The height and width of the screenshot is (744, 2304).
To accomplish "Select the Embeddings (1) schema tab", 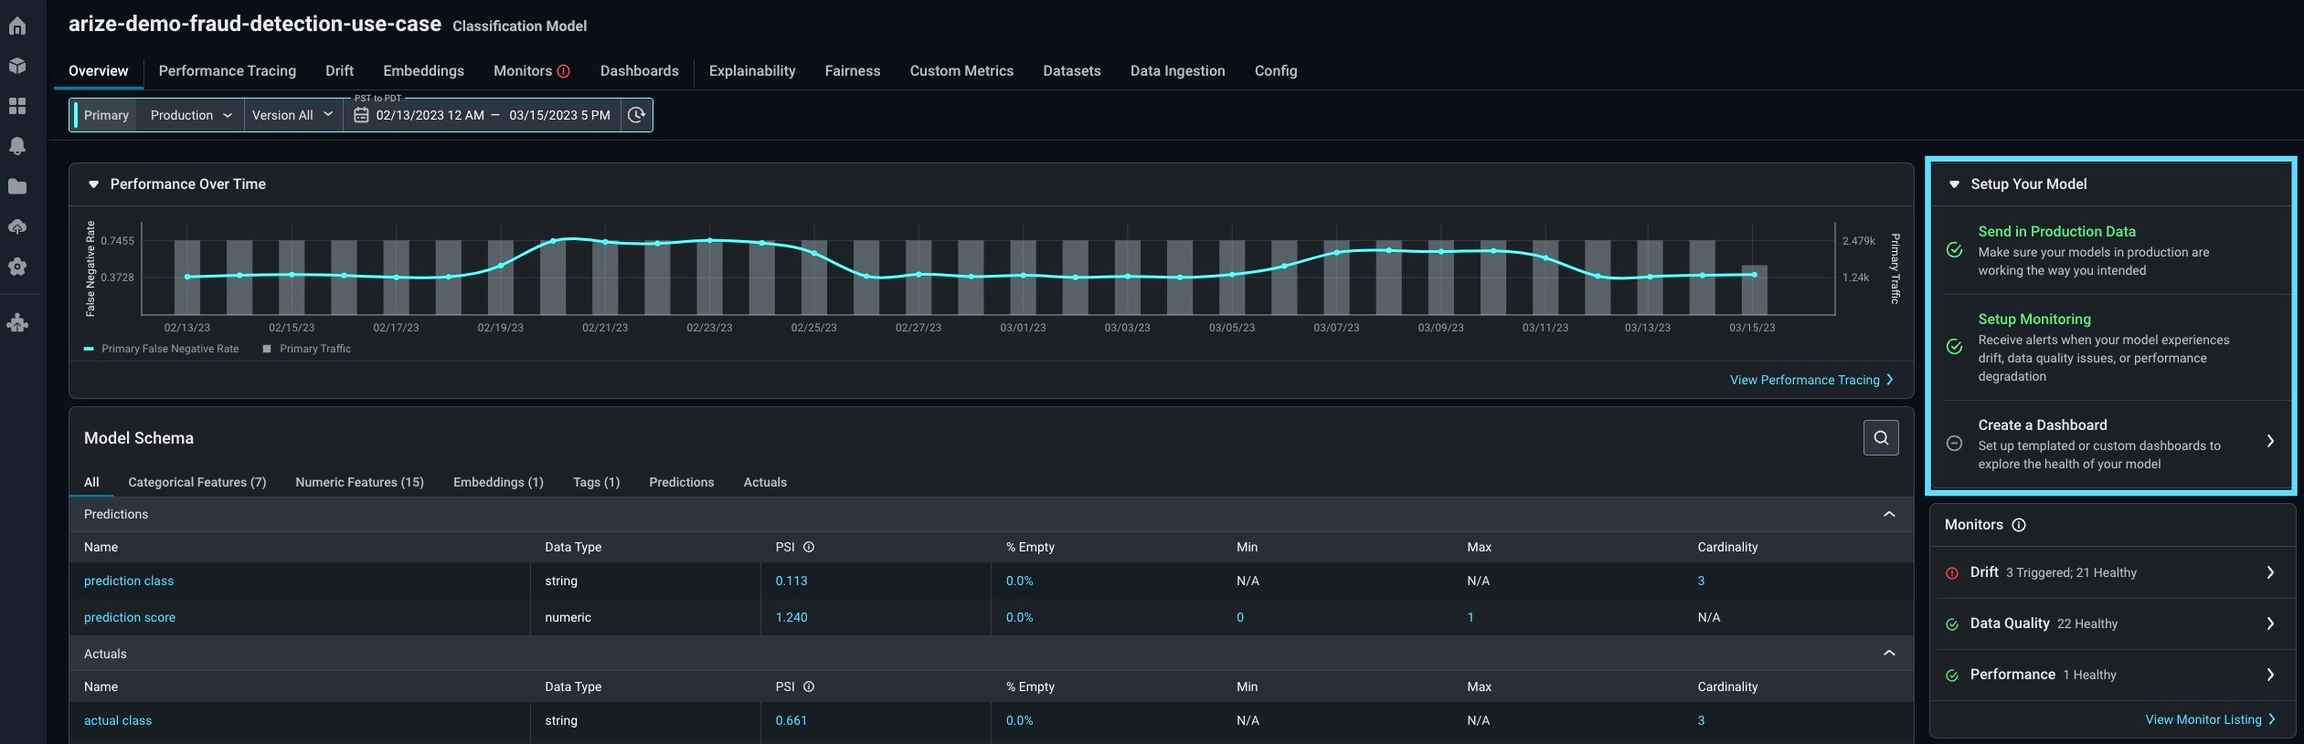I will [x=498, y=482].
